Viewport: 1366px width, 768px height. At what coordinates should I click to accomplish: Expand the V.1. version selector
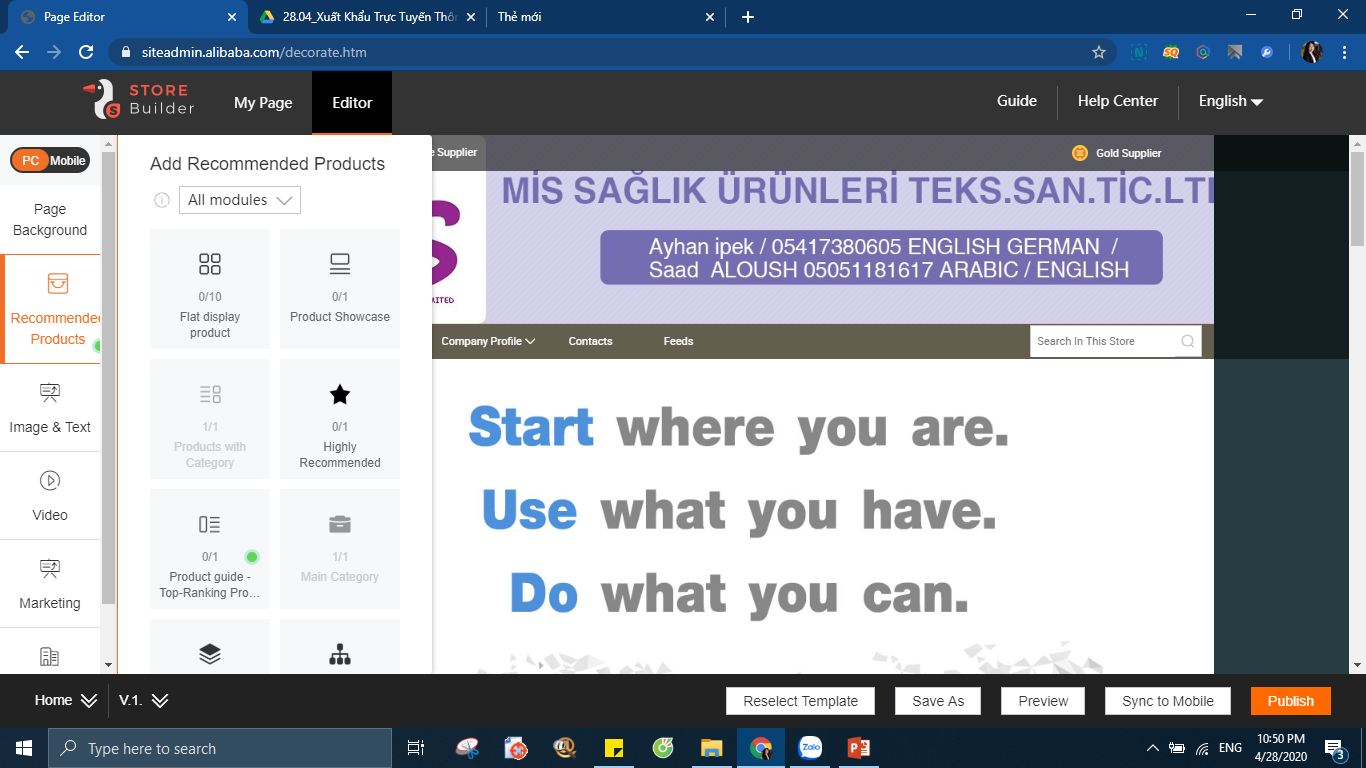(144, 700)
